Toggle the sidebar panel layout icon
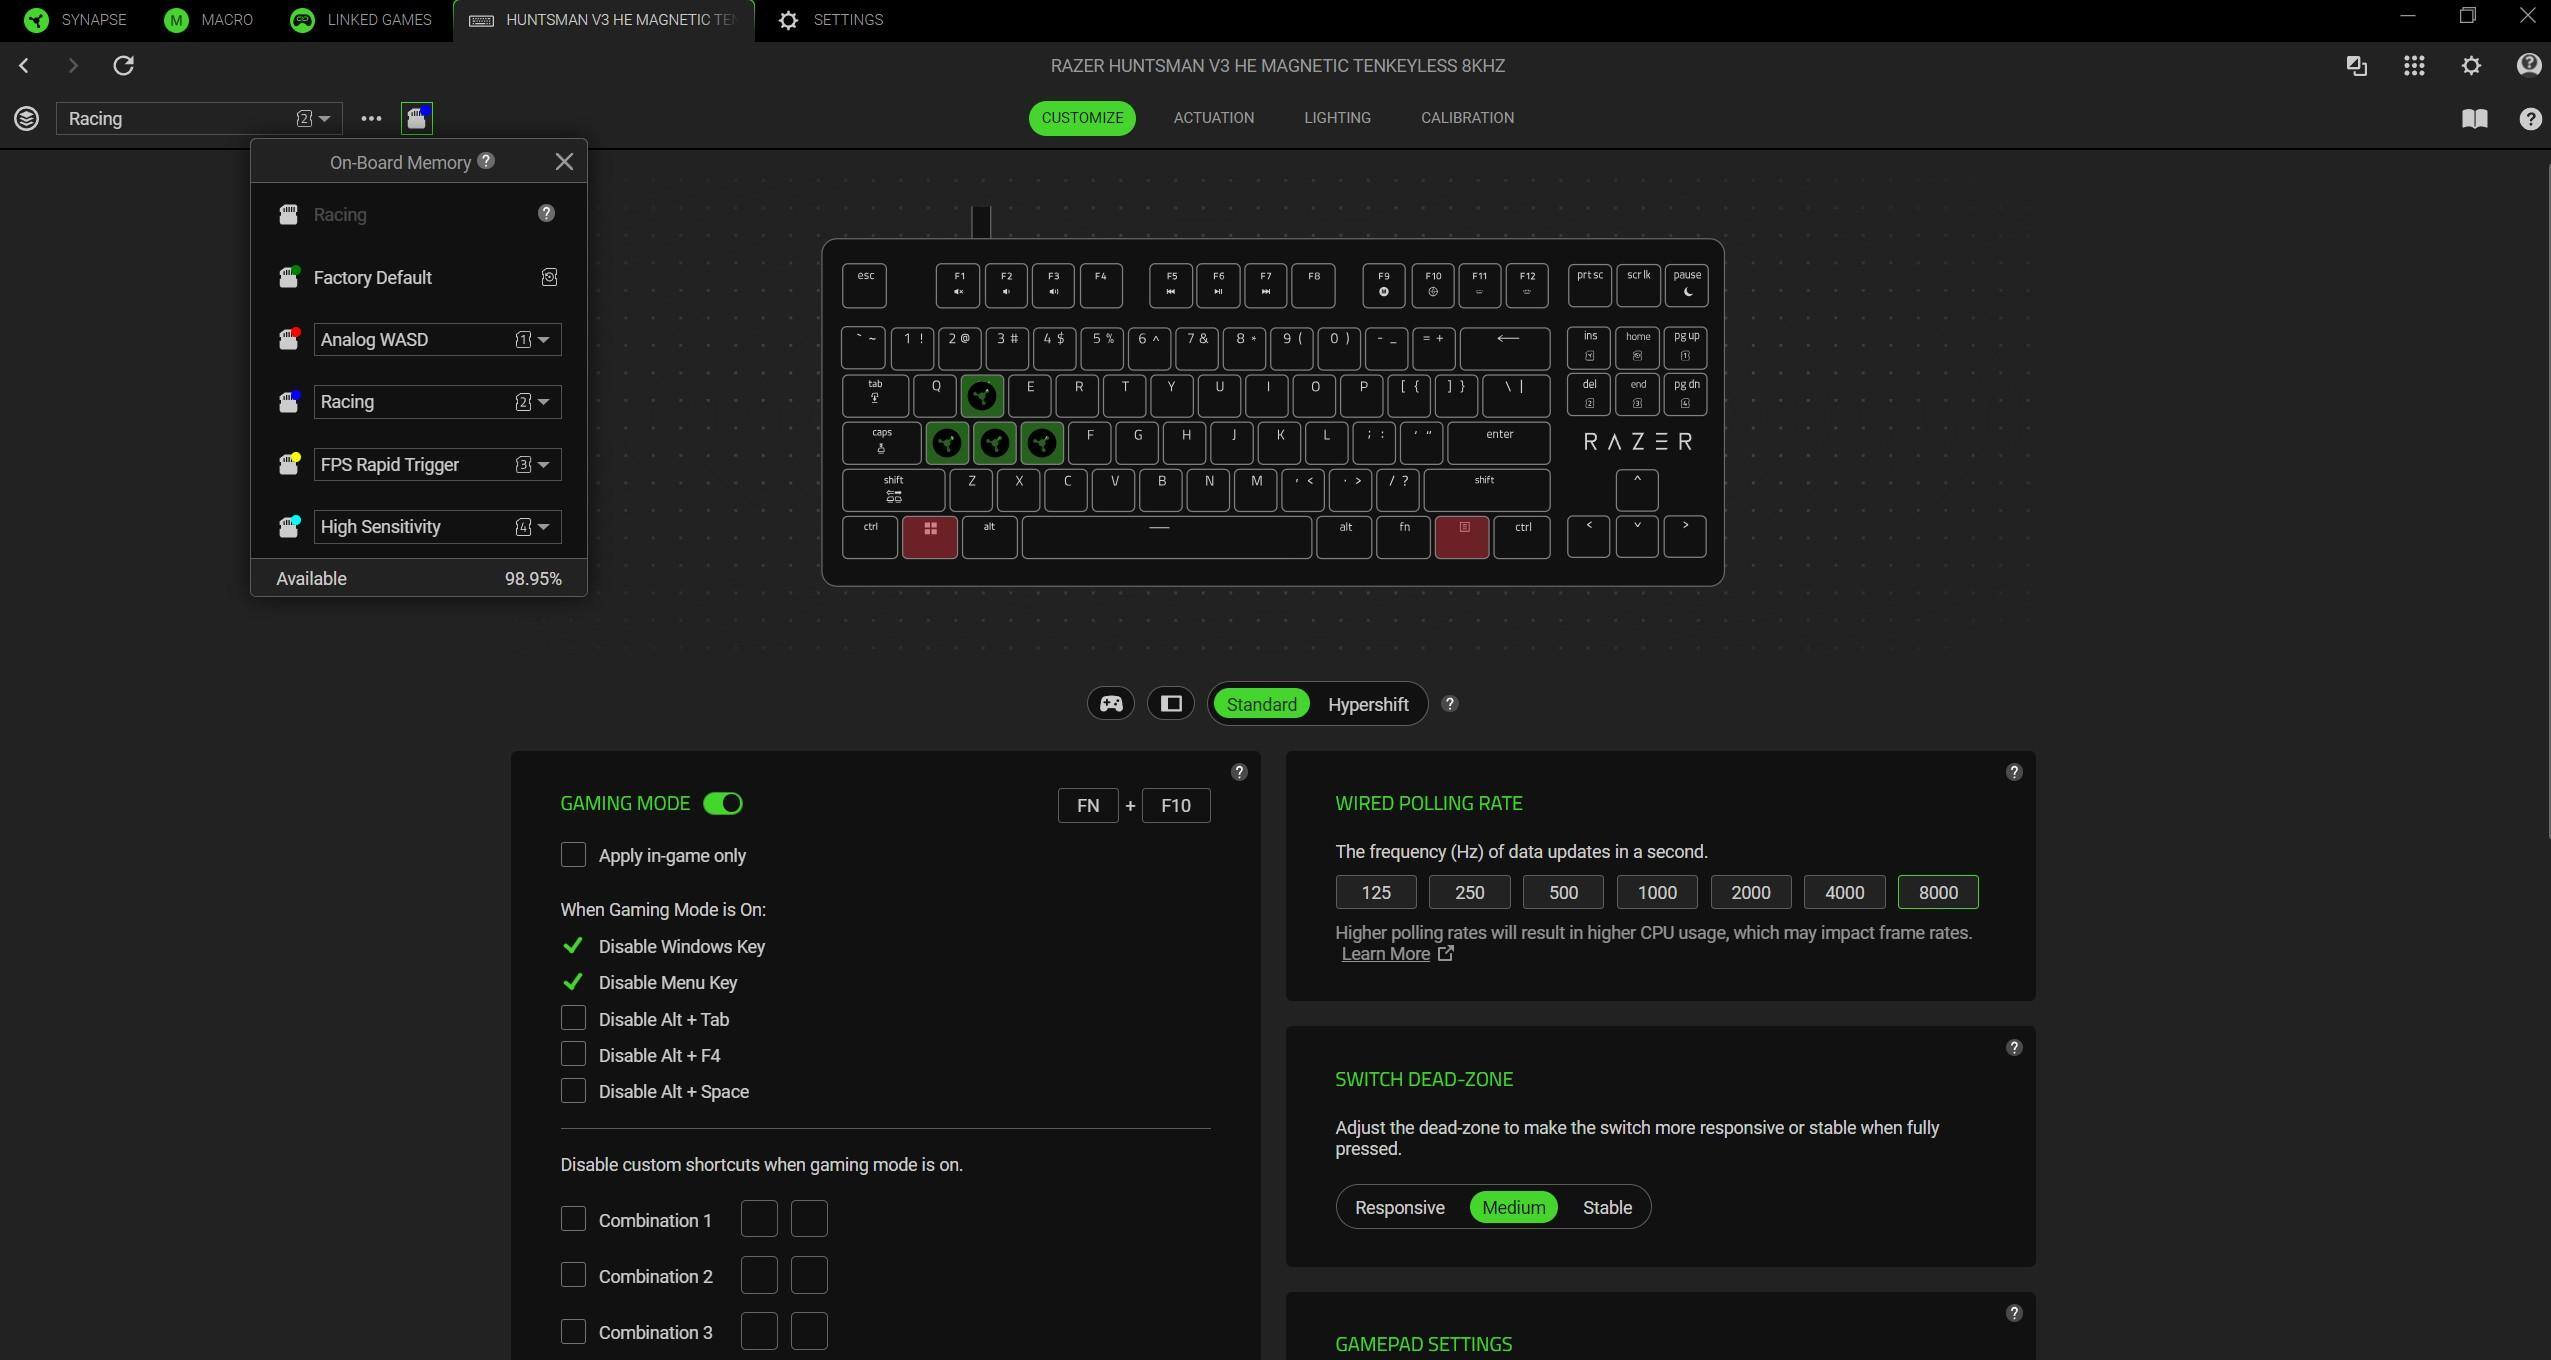The height and width of the screenshot is (1360, 2551). coord(1171,704)
